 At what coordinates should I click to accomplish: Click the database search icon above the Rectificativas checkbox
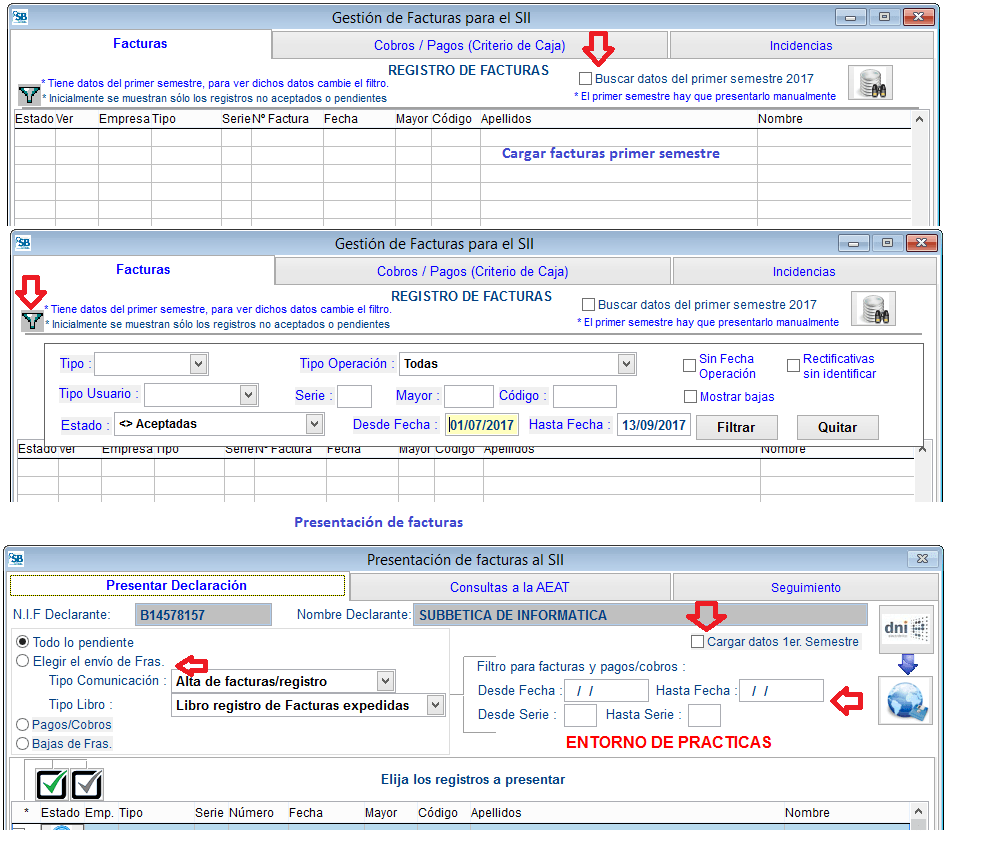click(x=872, y=309)
